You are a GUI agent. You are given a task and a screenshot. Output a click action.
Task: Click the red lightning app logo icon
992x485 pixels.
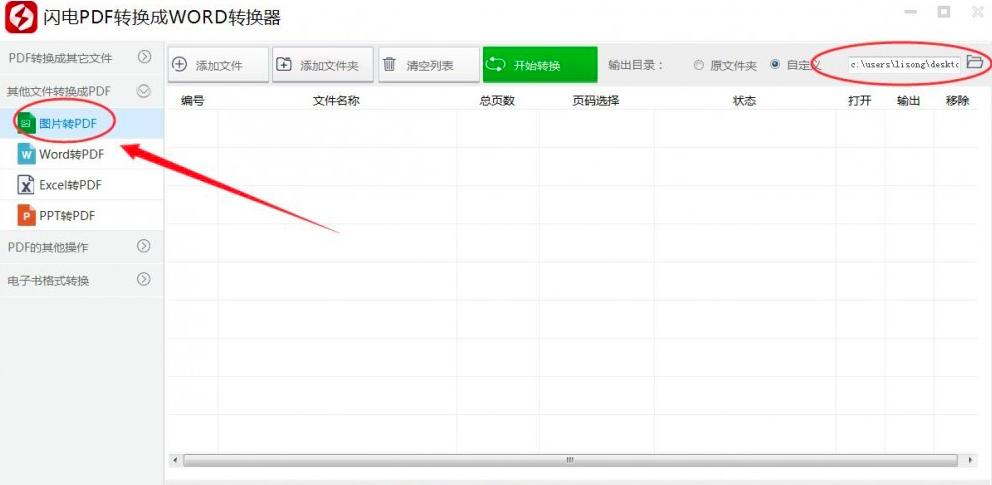click(21, 17)
